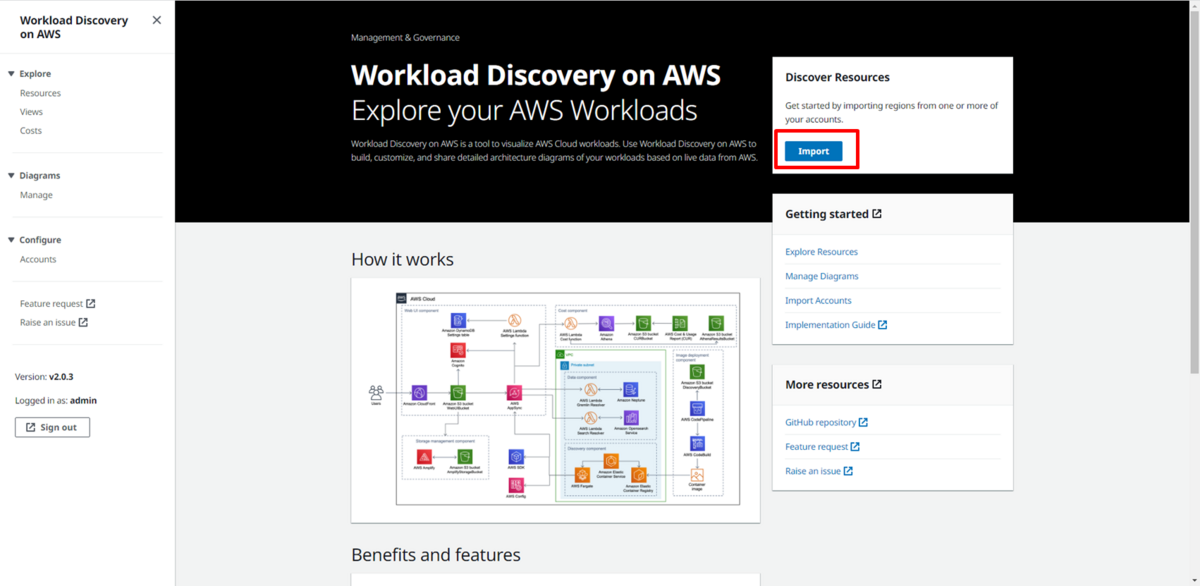
Task: Open the Getting started heading link
Action: tap(833, 214)
